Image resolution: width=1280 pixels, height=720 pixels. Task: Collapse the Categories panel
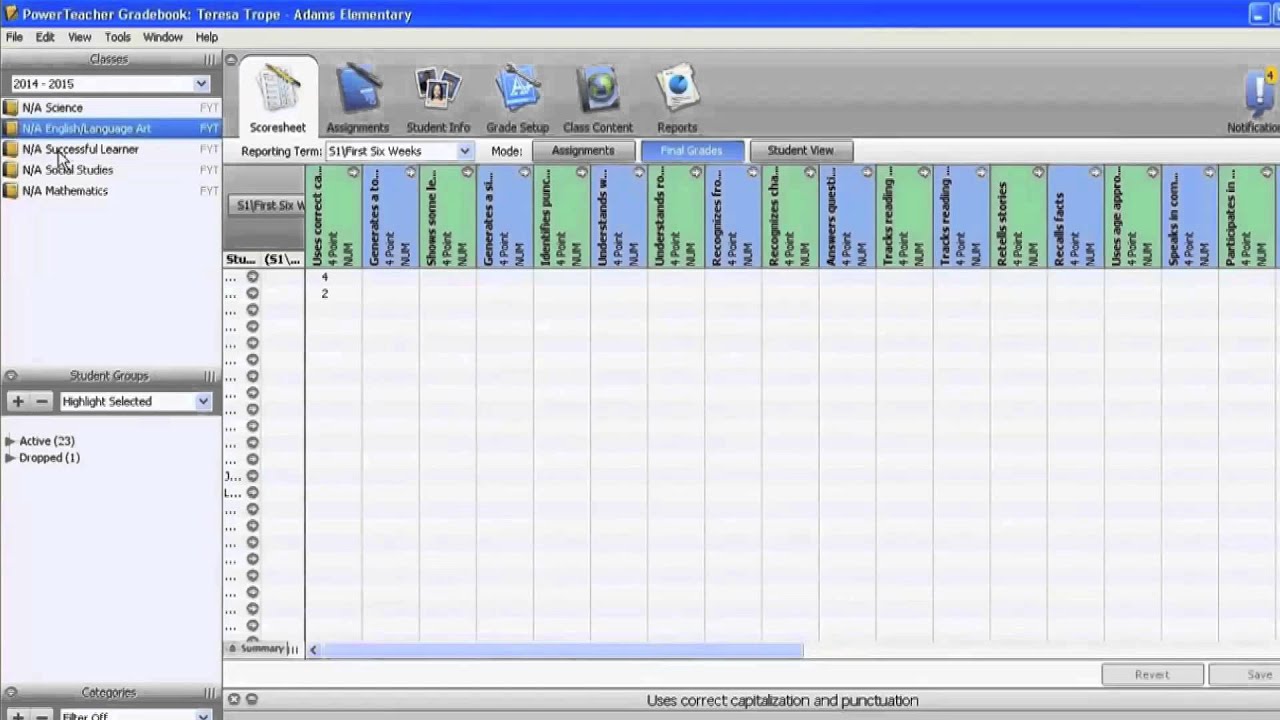click(x=11, y=692)
